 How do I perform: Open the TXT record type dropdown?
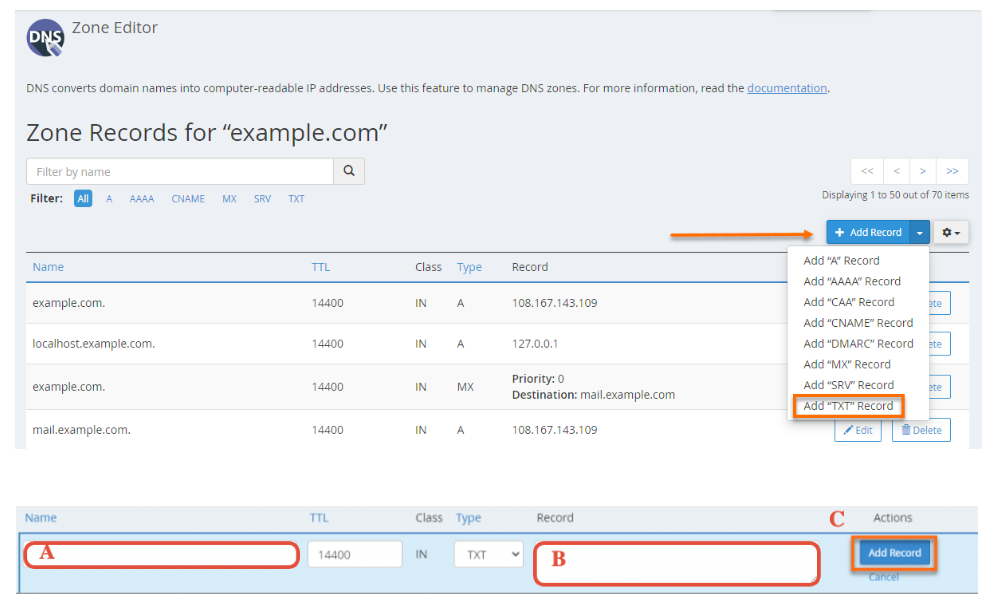[488, 554]
